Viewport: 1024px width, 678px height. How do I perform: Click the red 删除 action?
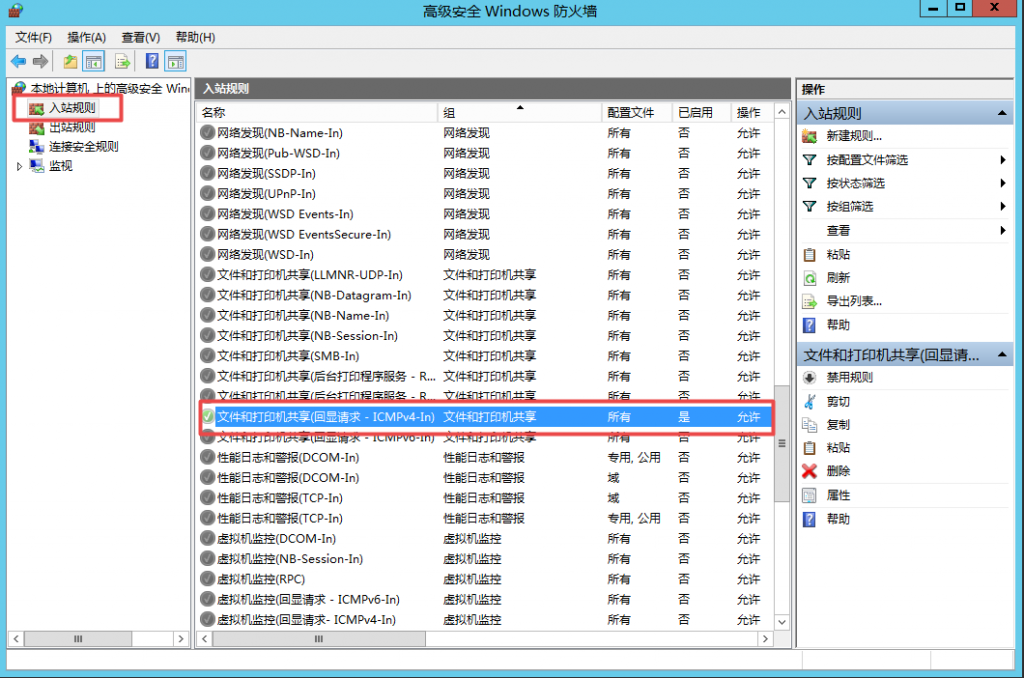[x=838, y=471]
